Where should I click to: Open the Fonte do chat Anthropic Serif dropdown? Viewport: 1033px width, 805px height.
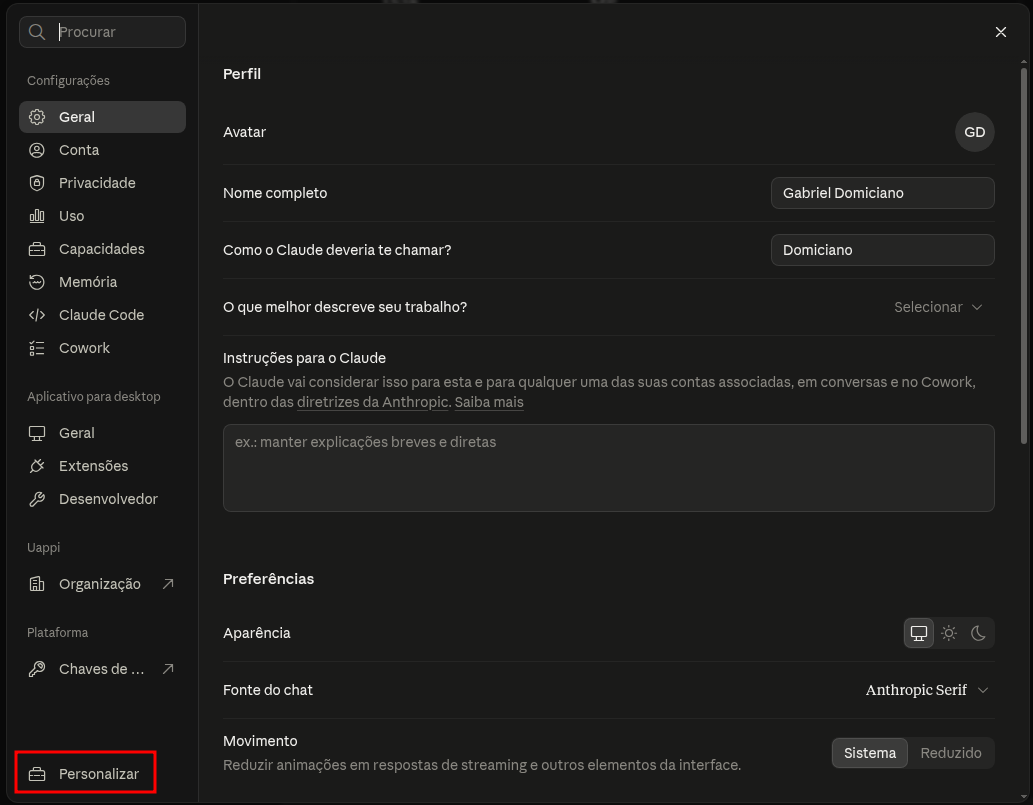click(927, 690)
